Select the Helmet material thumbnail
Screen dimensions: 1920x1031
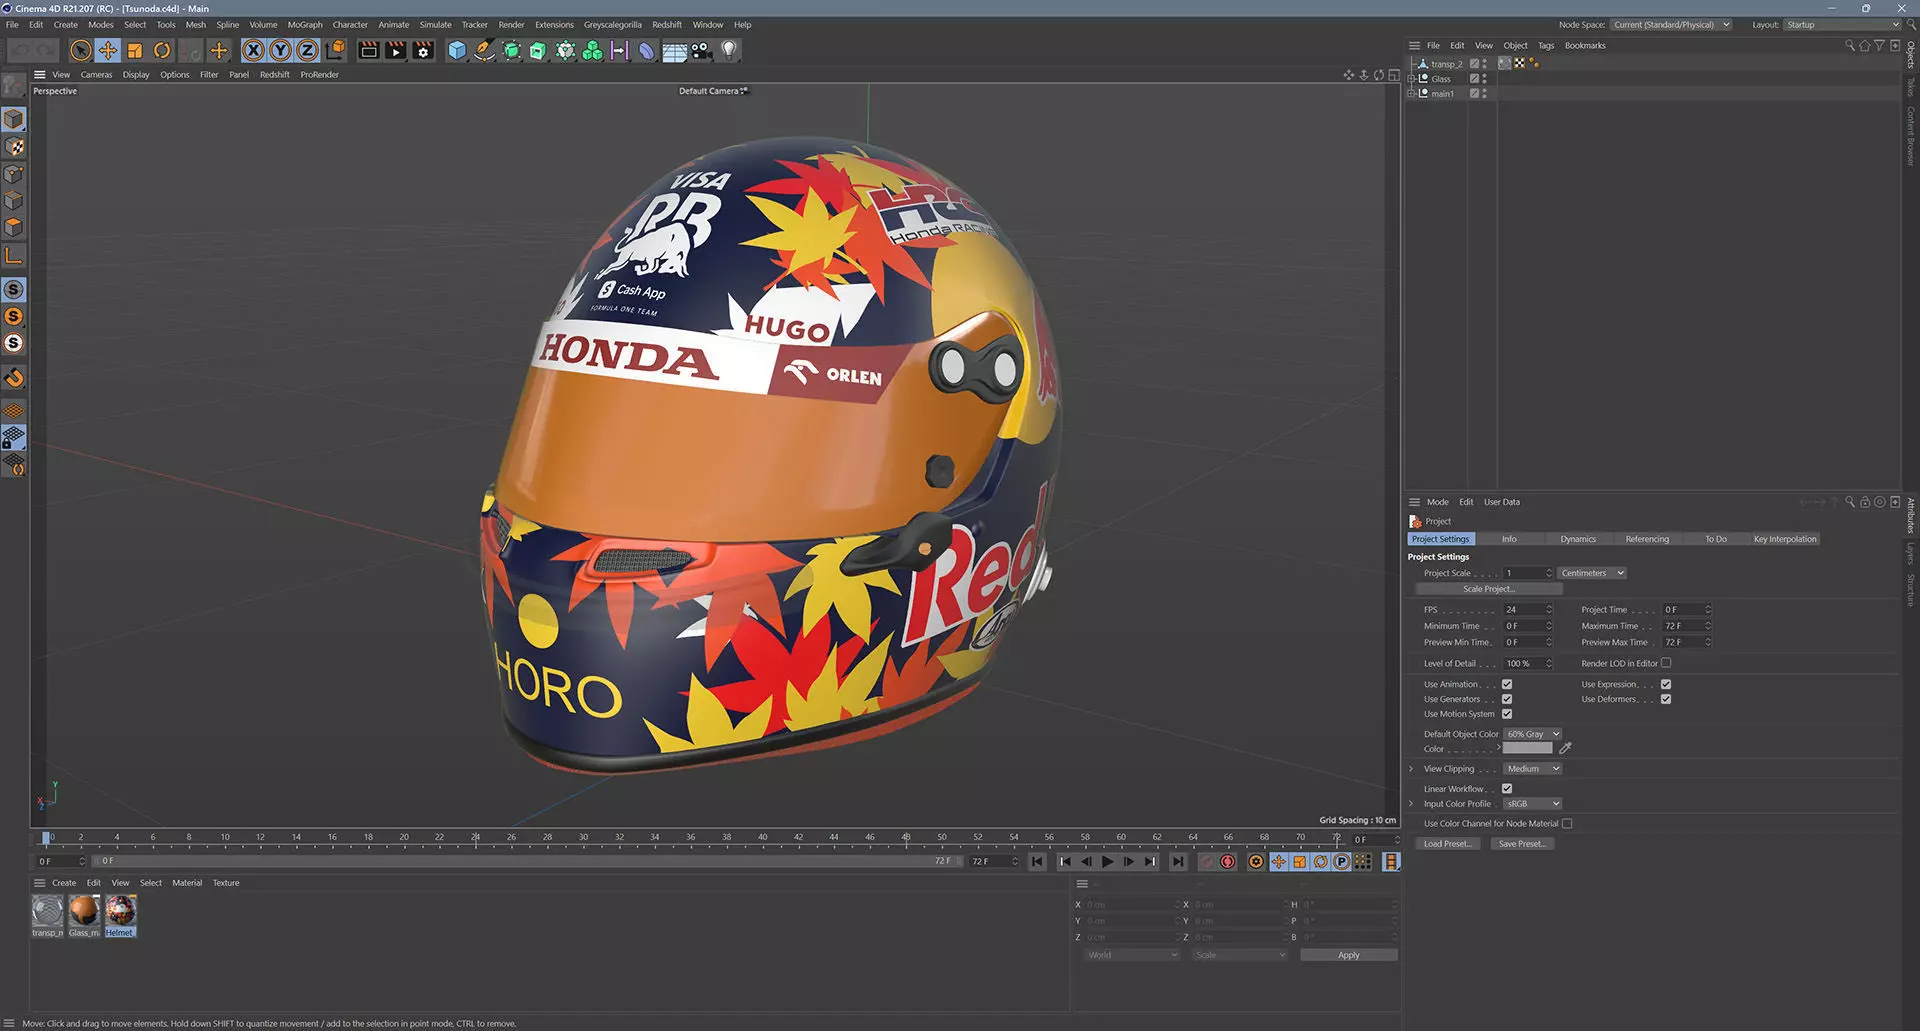click(120, 911)
